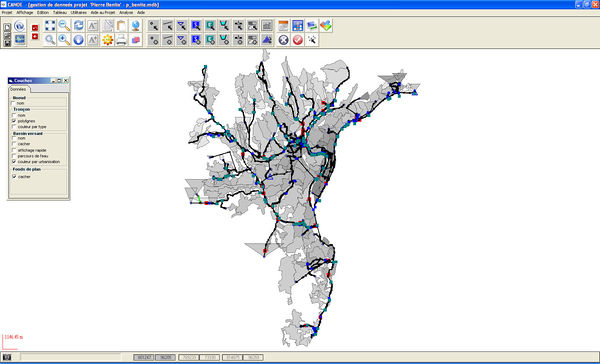The height and width of the screenshot is (364, 600).
Task: Select the Données tab in Couches panel
Action: 18,89
